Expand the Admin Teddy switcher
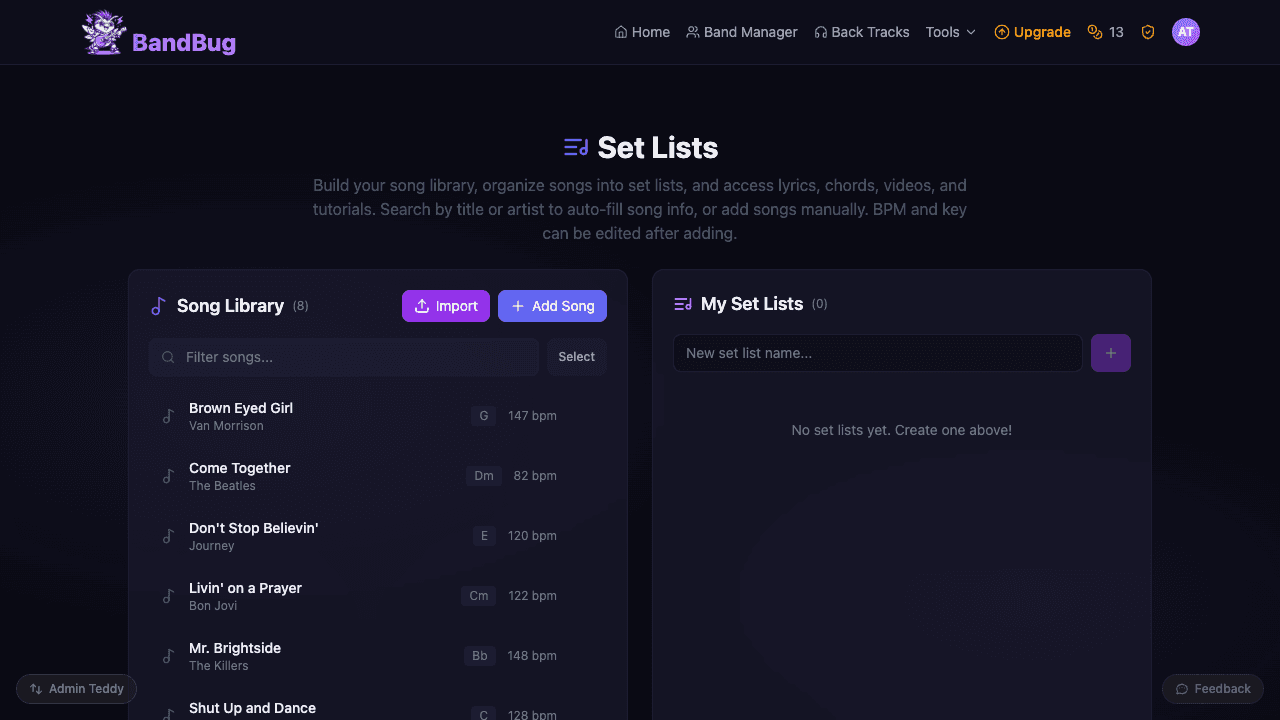The width and height of the screenshot is (1280, 720). tap(76, 688)
